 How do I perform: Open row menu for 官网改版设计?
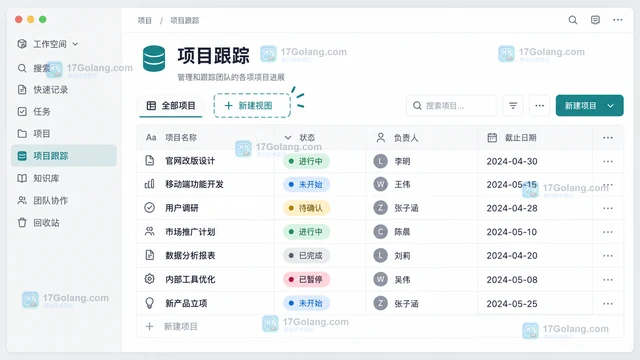click(608, 161)
